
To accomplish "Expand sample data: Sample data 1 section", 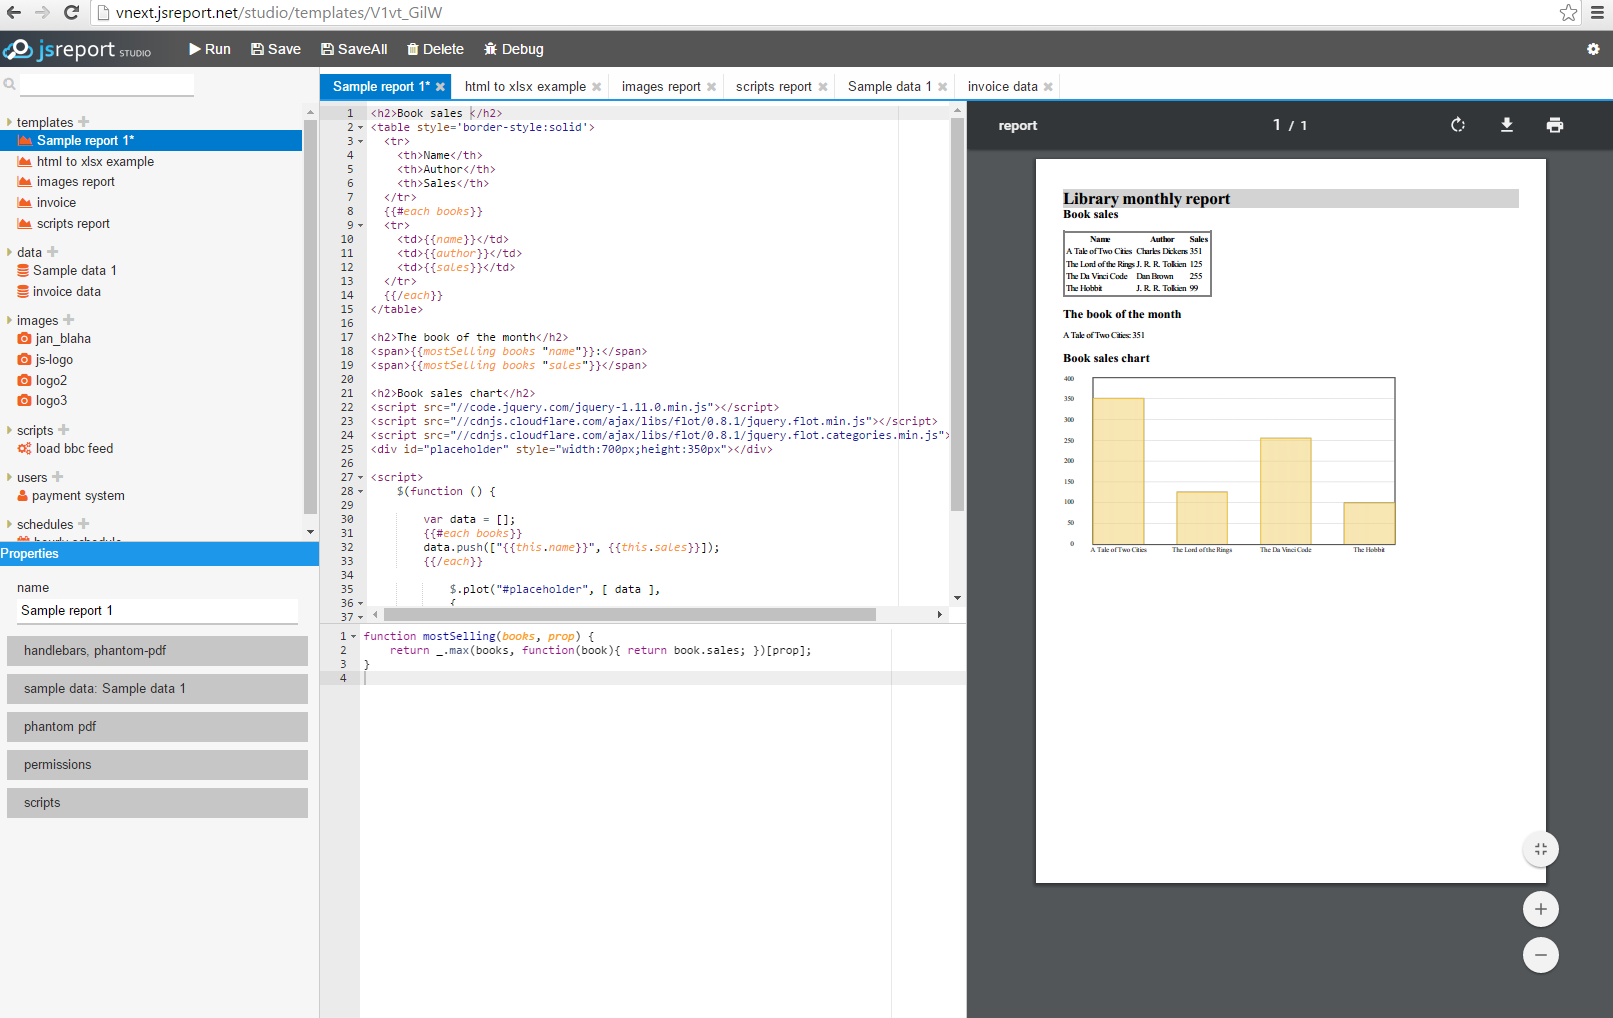I will point(157,689).
